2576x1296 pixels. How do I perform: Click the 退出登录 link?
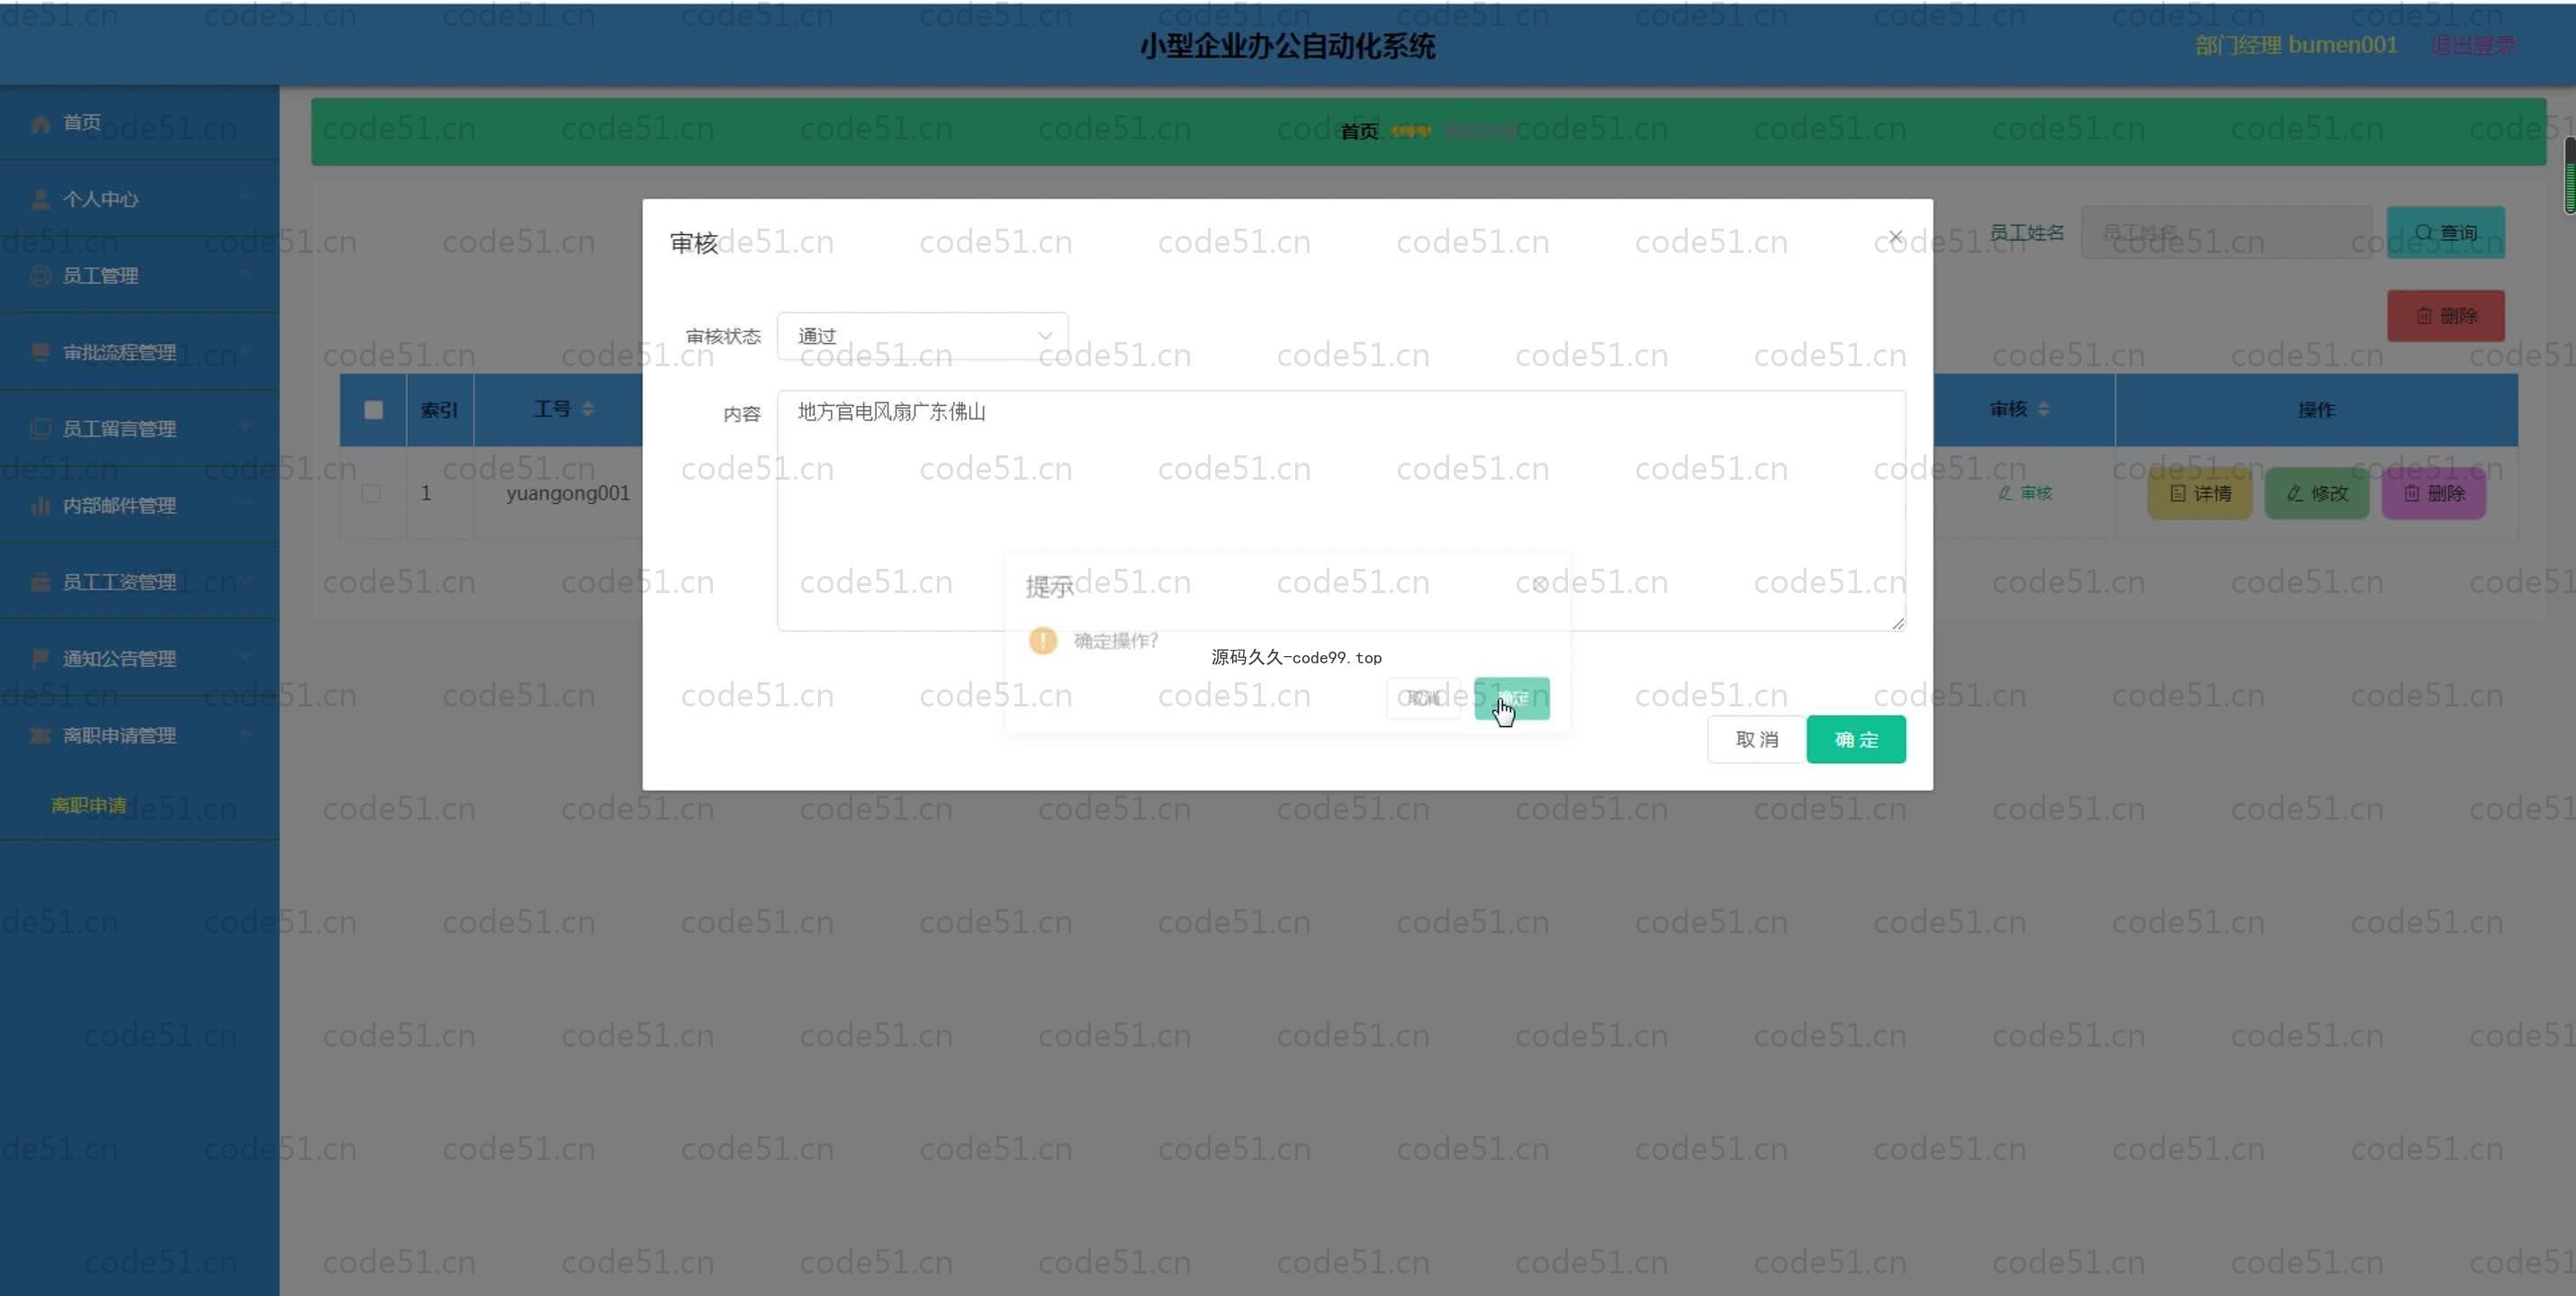(2473, 45)
